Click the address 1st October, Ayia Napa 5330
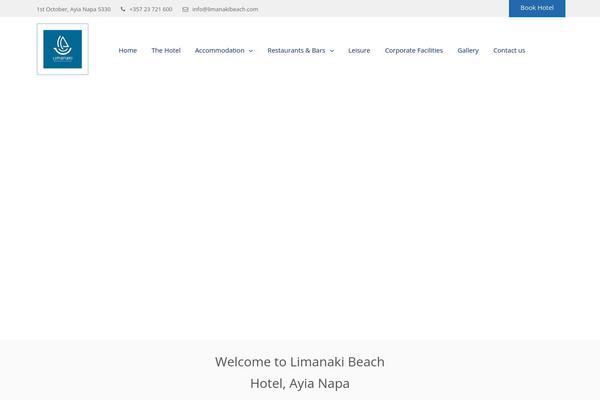This screenshot has height=400, width=600. (74, 9)
